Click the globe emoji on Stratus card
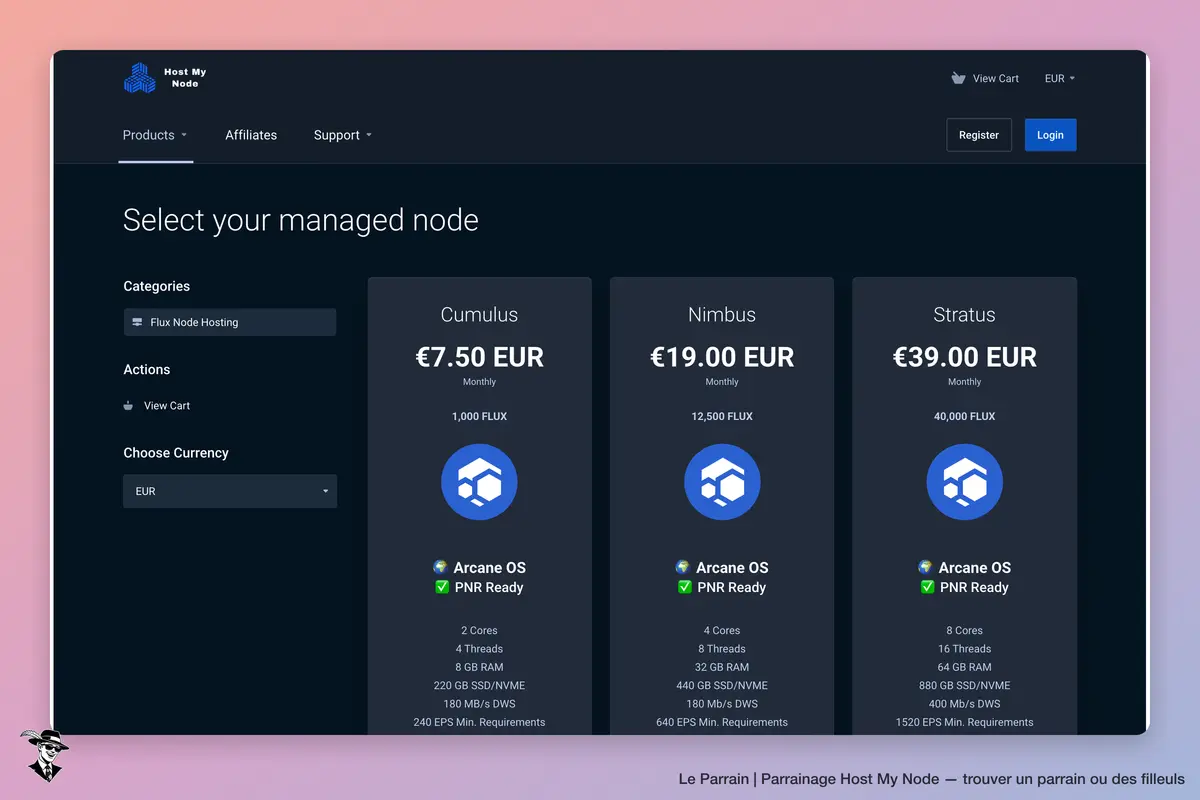This screenshot has width=1200, height=800. click(925, 567)
